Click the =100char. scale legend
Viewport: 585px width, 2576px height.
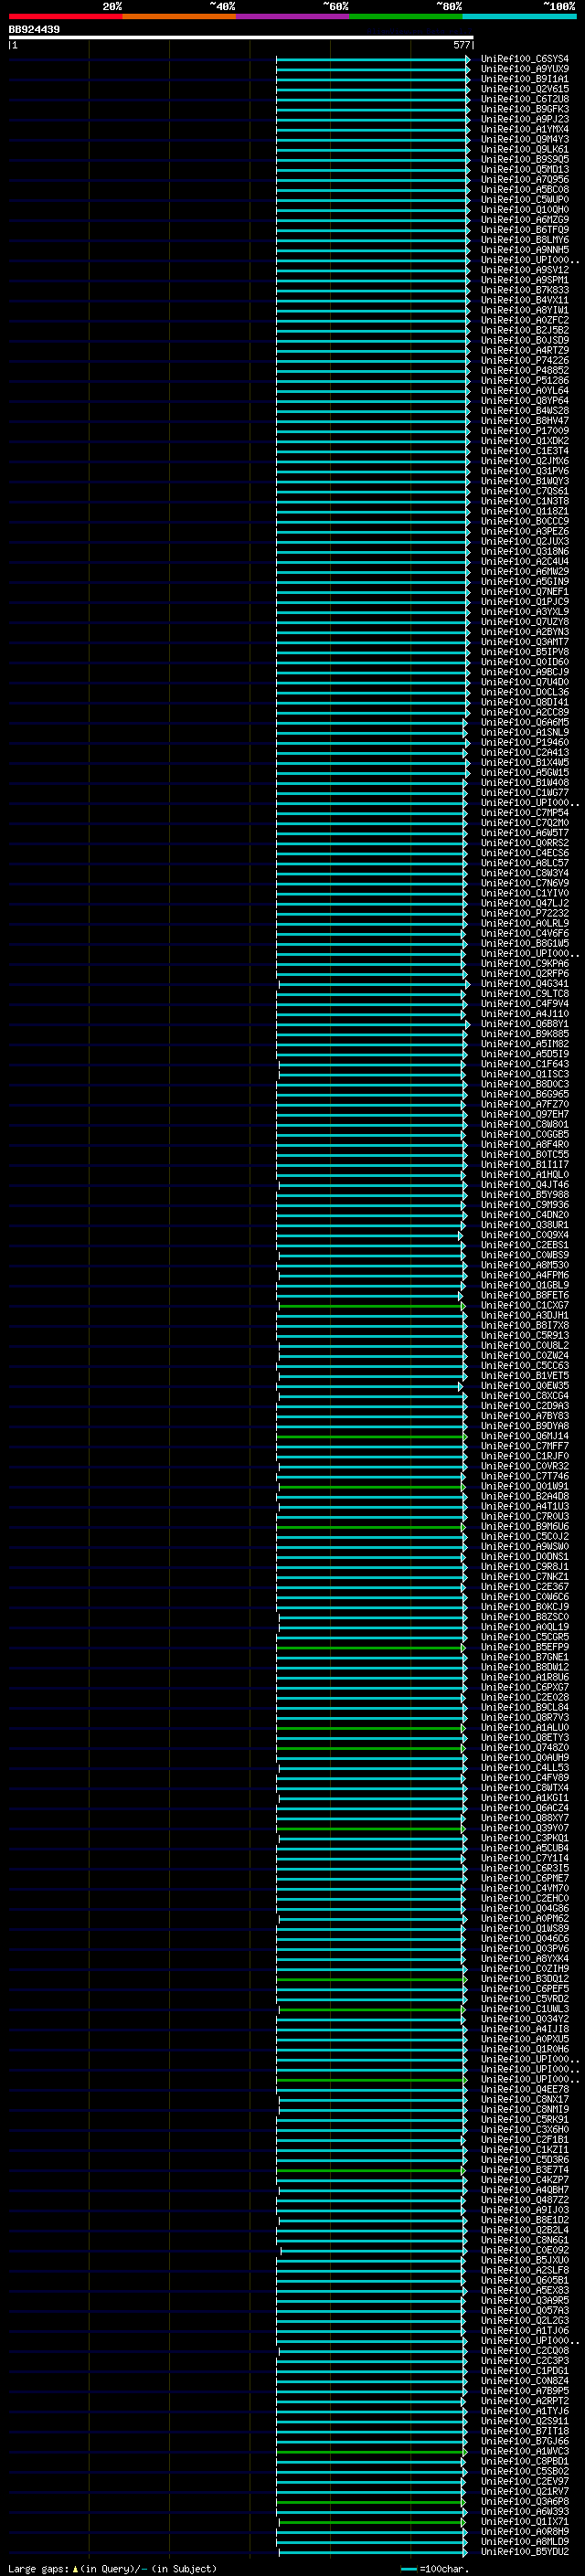pyautogui.click(x=434, y=2569)
